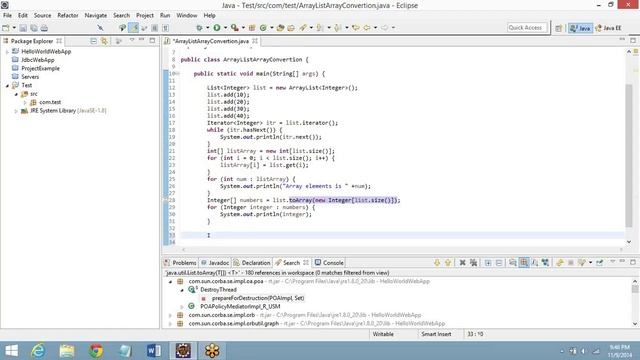Click the New Java Package icon
This screenshot has width=640, height=360.
[x=252, y=28]
